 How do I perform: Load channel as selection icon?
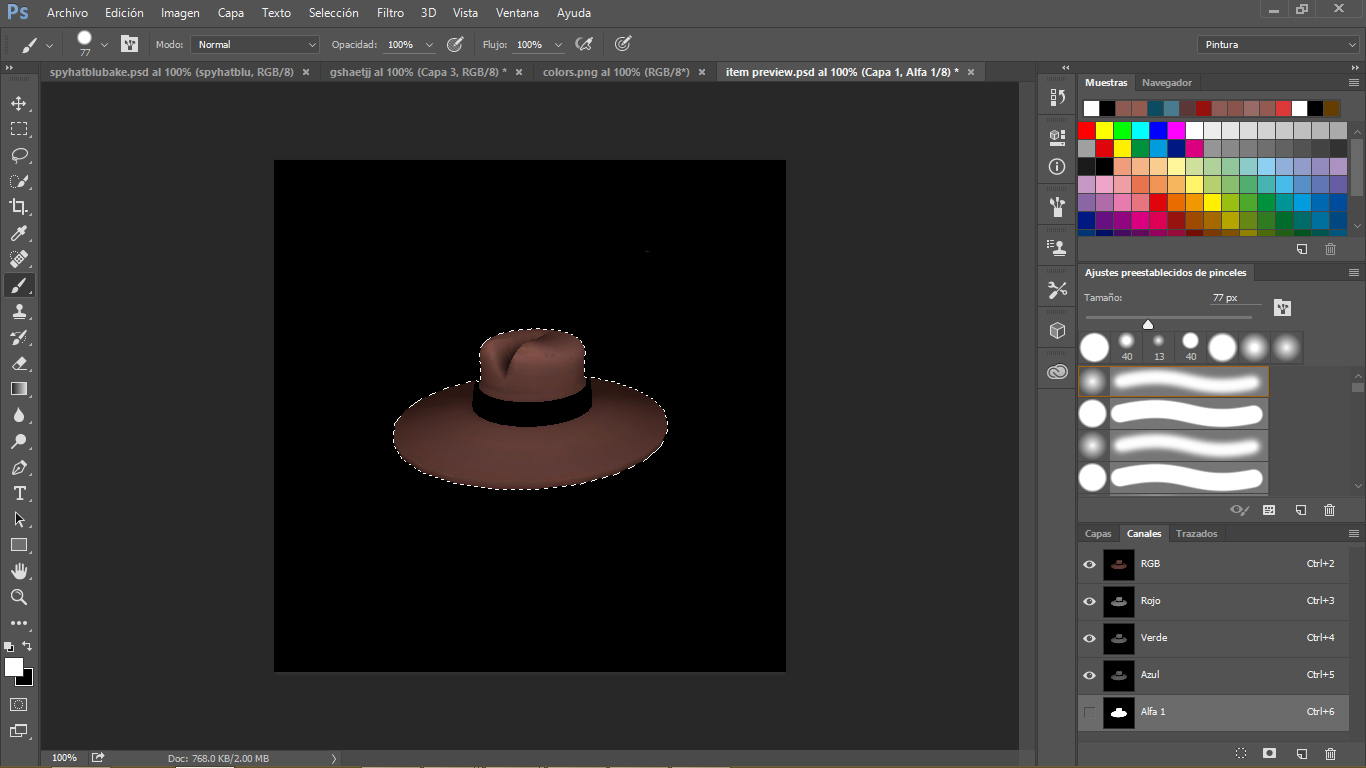[x=1240, y=753]
